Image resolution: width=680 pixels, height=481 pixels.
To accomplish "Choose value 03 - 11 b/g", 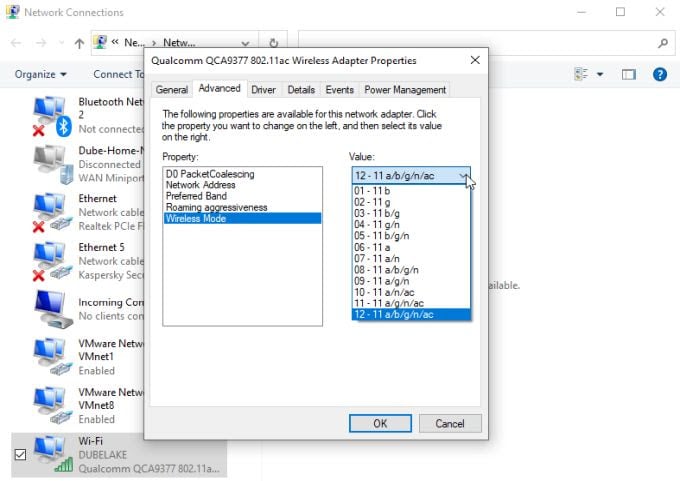I will coord(411,213).
